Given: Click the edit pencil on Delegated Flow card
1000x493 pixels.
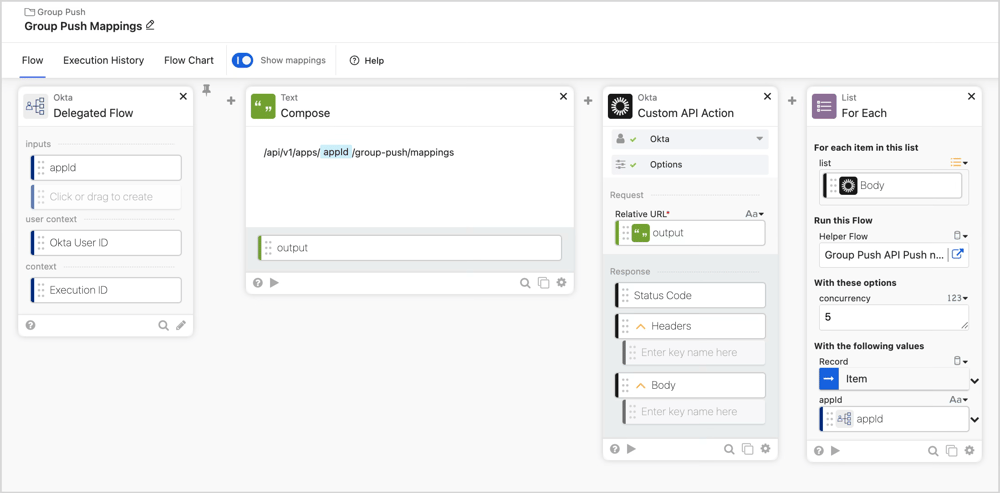Looking at the screenshot, I should point(181,325).
